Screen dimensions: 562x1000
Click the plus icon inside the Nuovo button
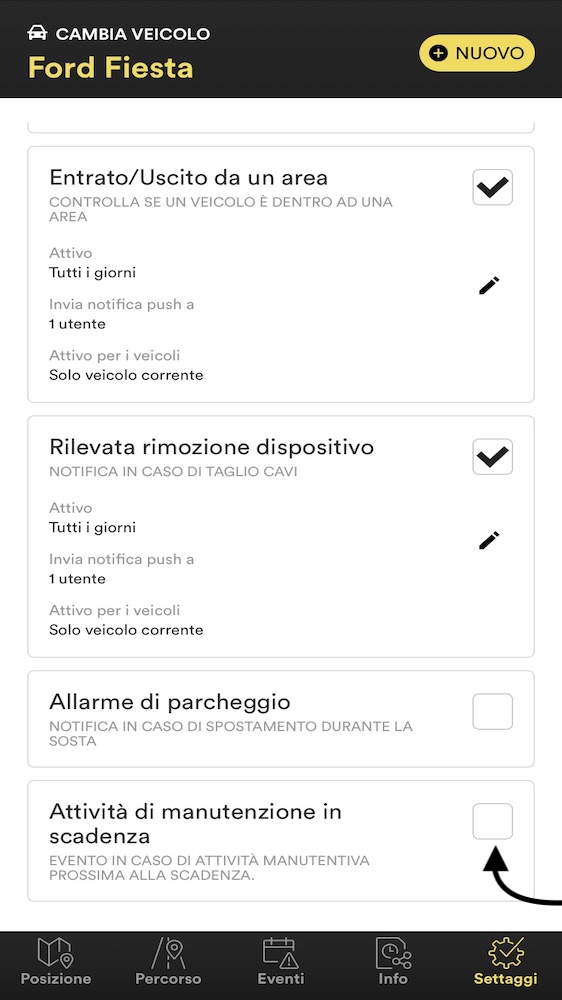point(438,53)
